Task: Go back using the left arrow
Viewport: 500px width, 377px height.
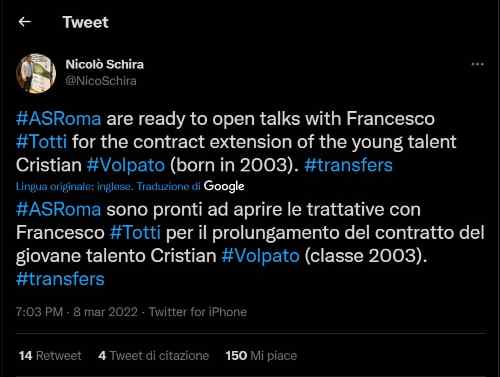Action: tap(25, 22)
